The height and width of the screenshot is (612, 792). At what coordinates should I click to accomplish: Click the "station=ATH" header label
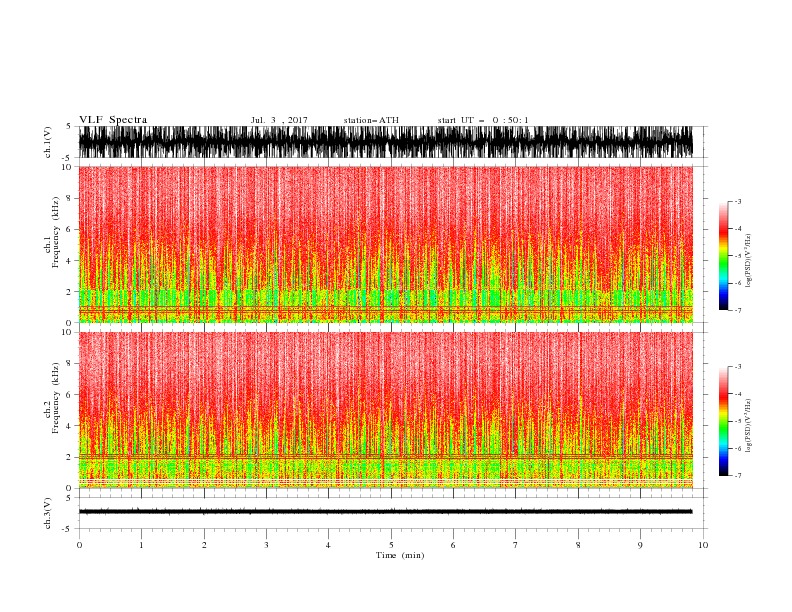pyautogui.click(x=371, y=120)
